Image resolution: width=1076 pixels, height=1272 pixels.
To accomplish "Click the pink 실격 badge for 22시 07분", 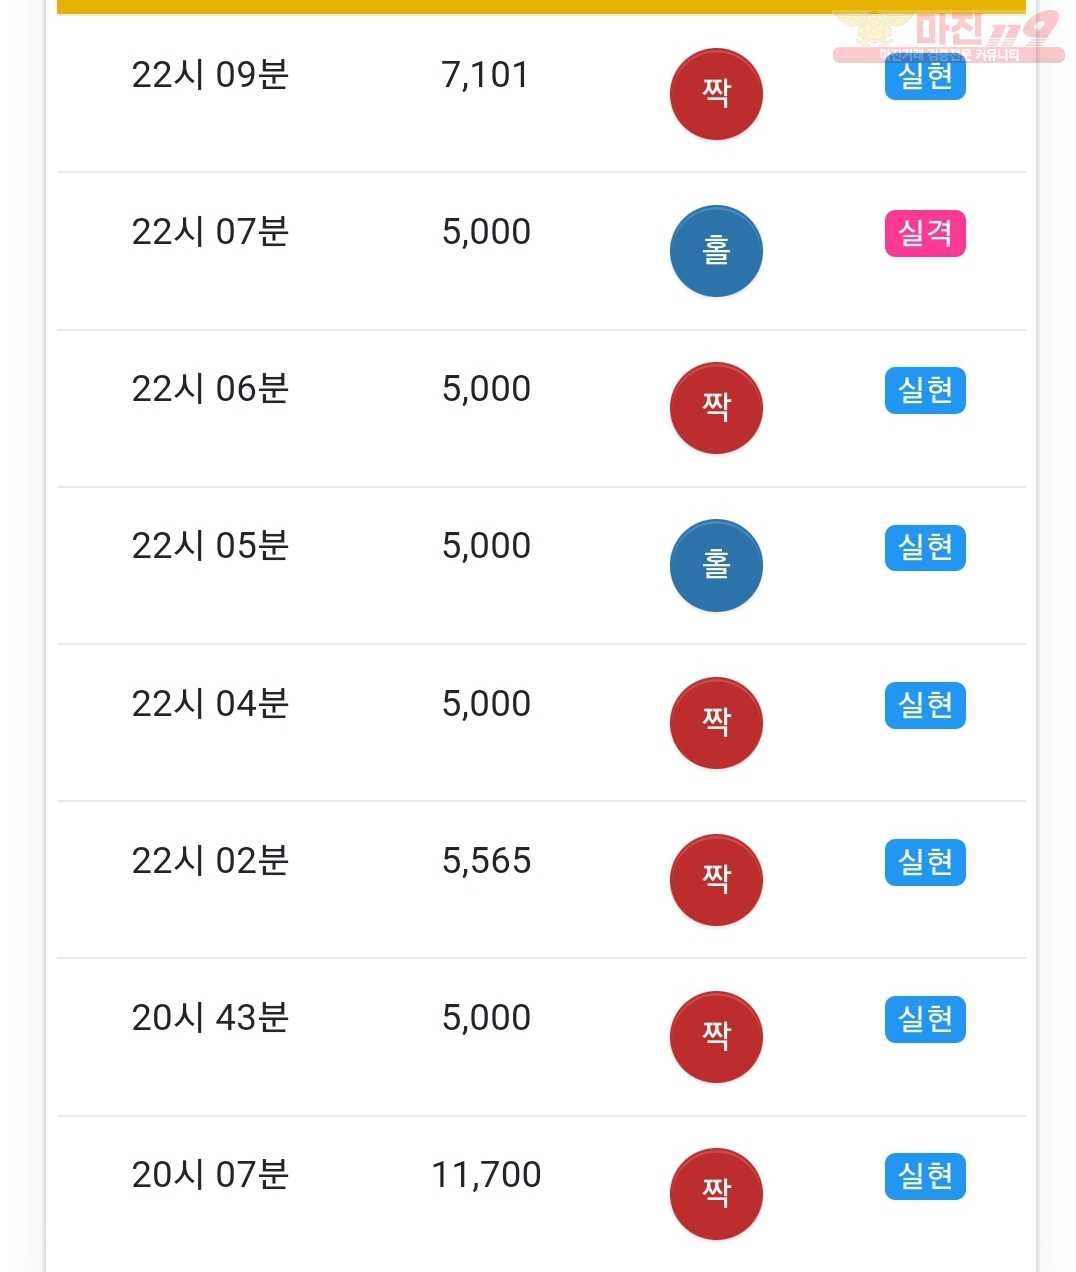I will tap(925, 233).
